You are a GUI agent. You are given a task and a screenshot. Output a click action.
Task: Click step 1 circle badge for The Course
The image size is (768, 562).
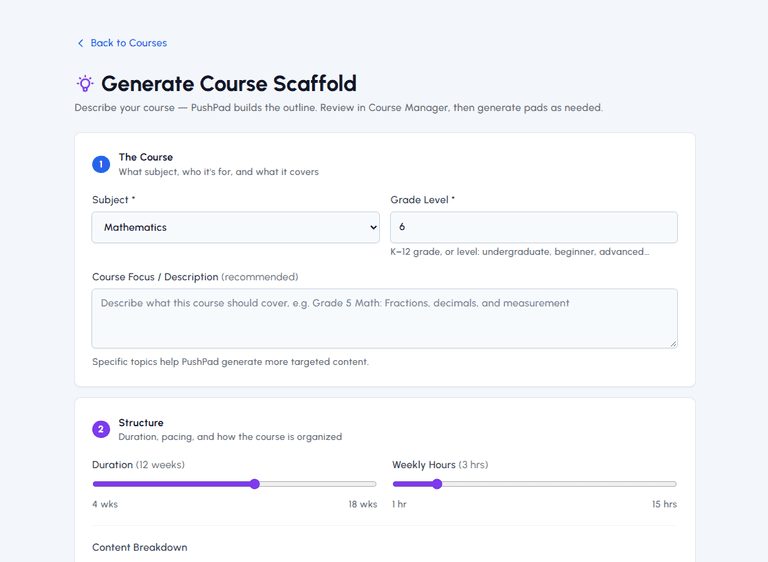pos(101,164)
